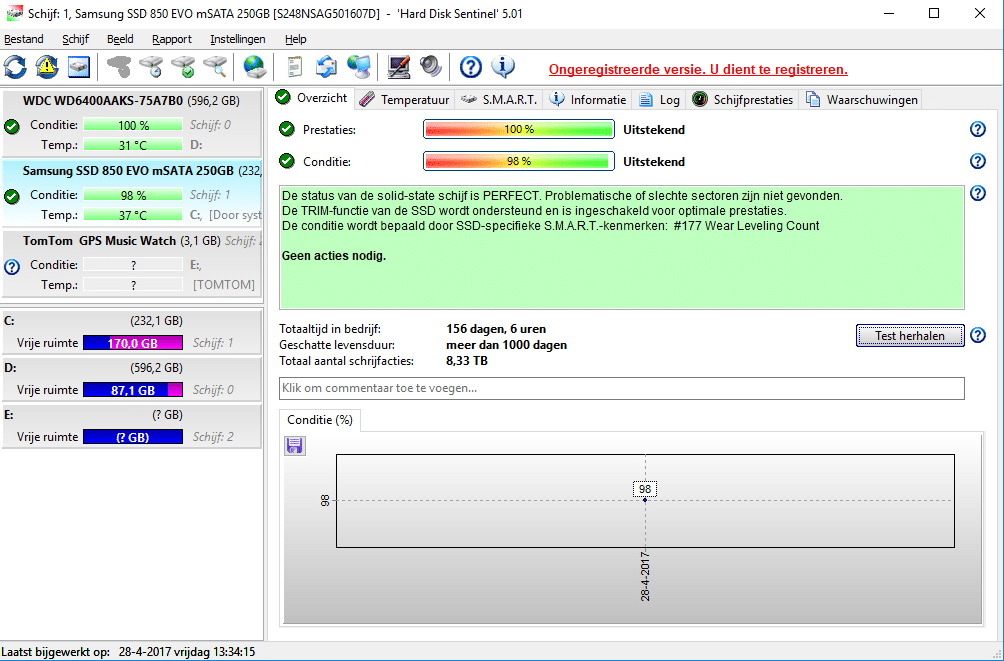This screenshot has height=661, width=1004.
Task: Click the globe with monitor toolbar icon
Action: [359, 67]
